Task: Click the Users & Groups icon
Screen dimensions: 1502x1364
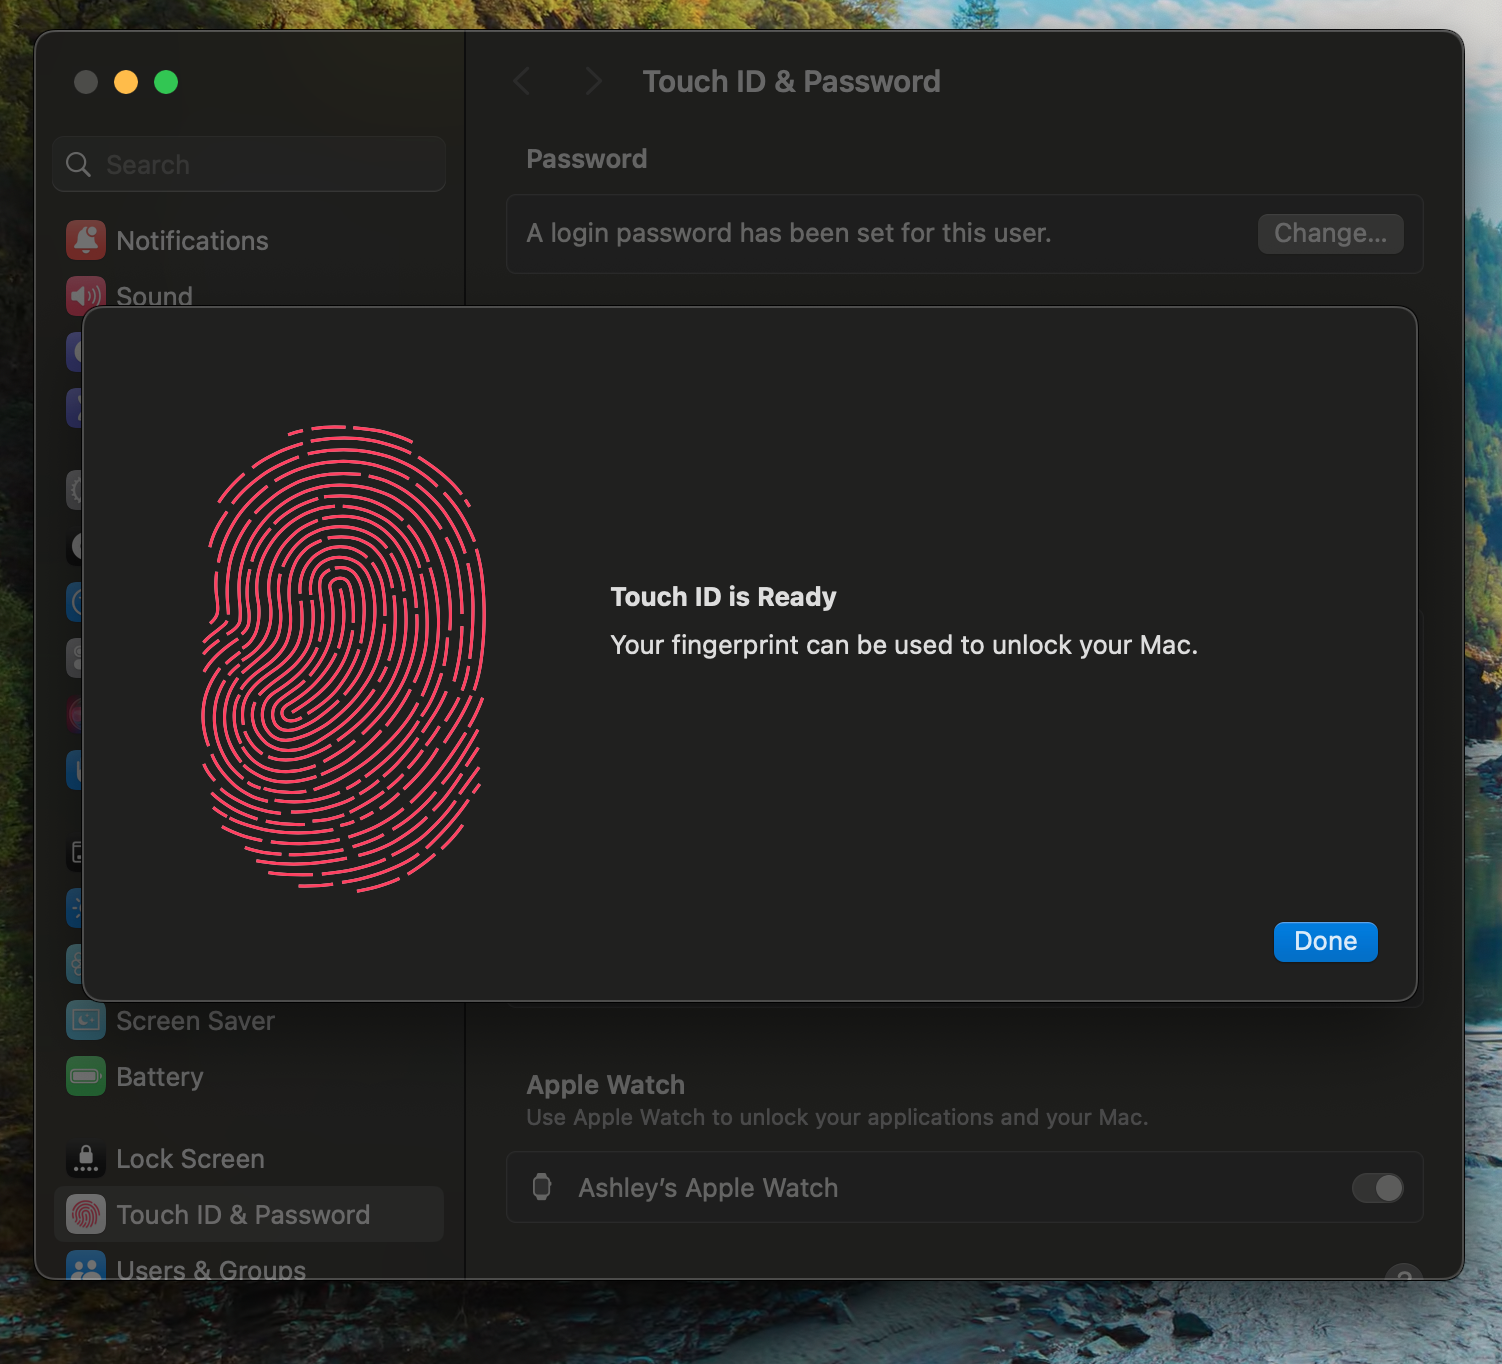Action: coord(86,1266)
